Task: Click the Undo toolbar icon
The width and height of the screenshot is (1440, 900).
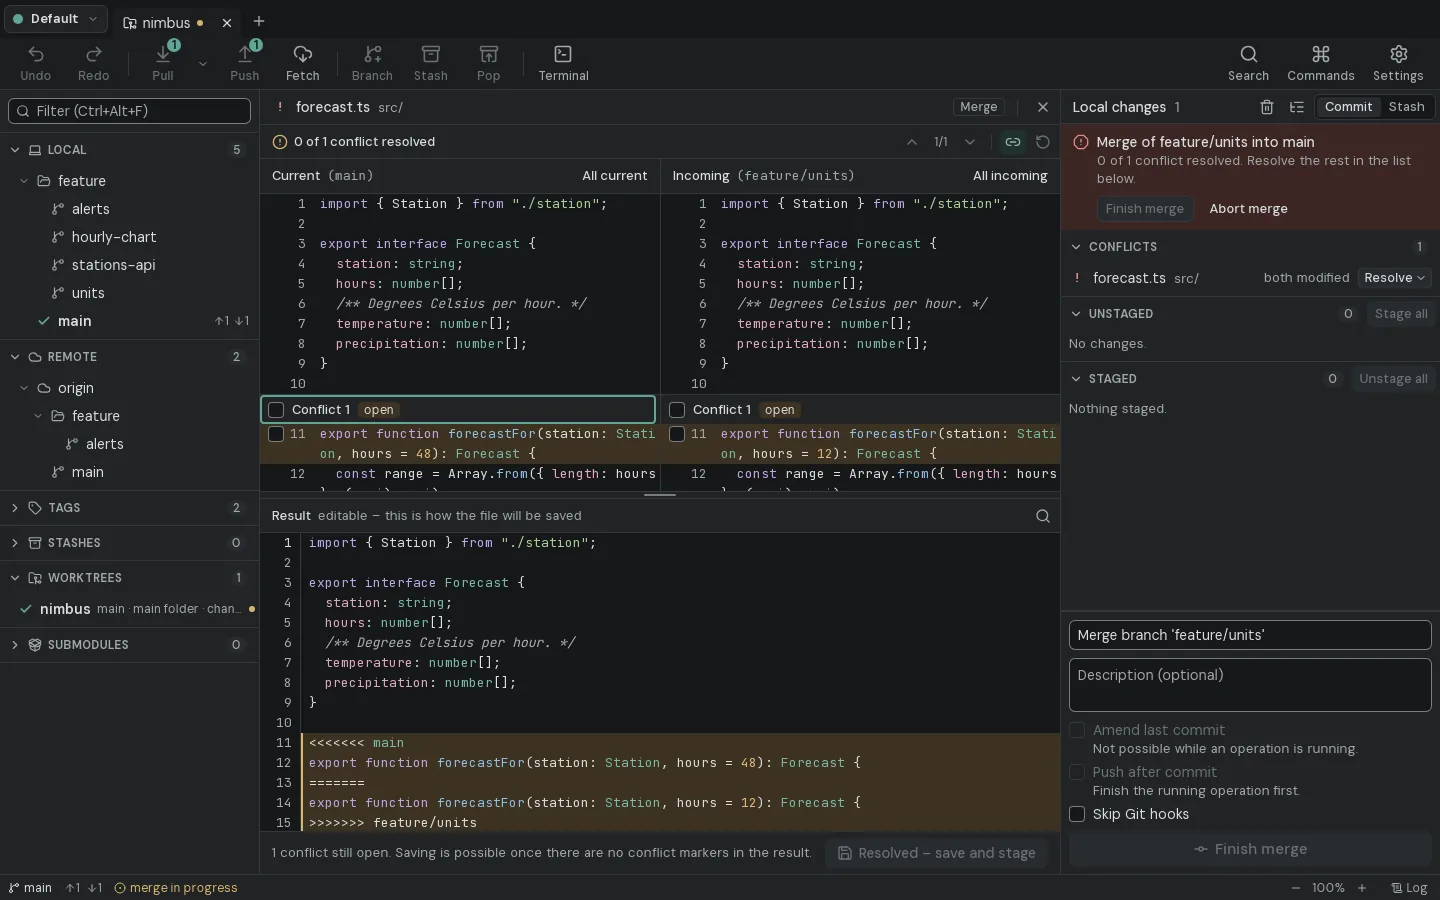Action: tap(36, 63)
